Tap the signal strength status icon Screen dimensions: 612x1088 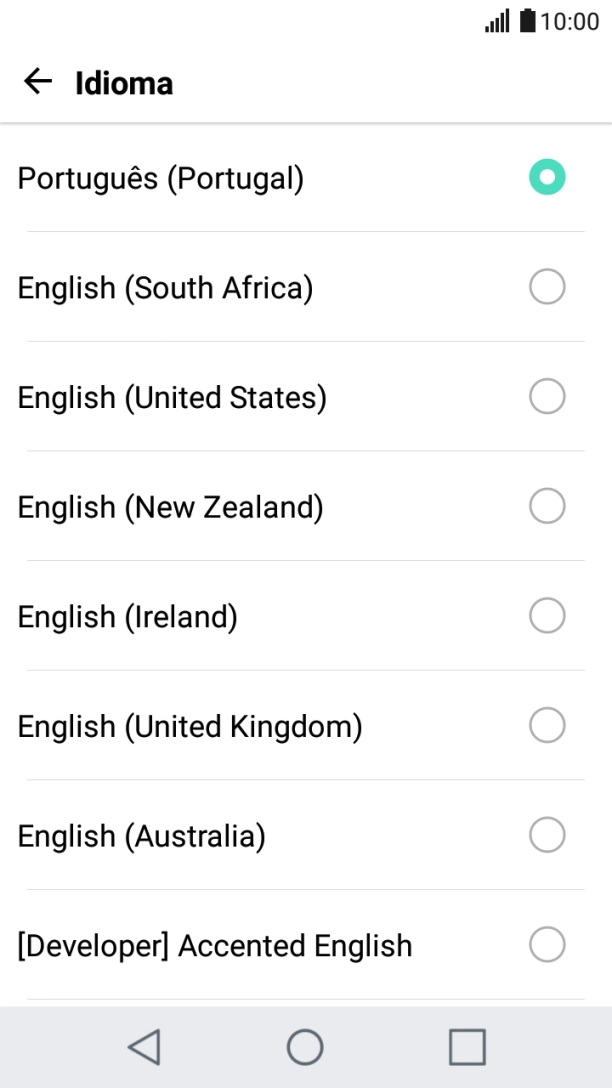pos(497,21)
